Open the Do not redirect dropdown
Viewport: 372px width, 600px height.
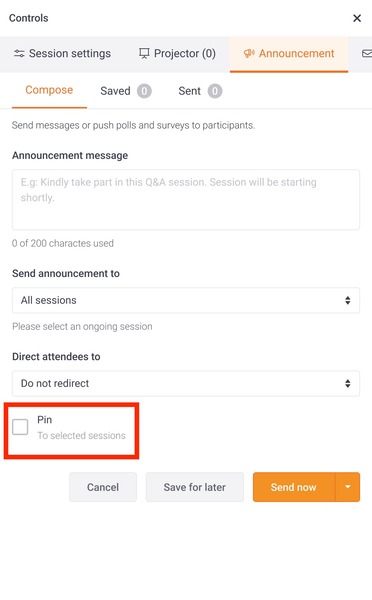point(186,383)
